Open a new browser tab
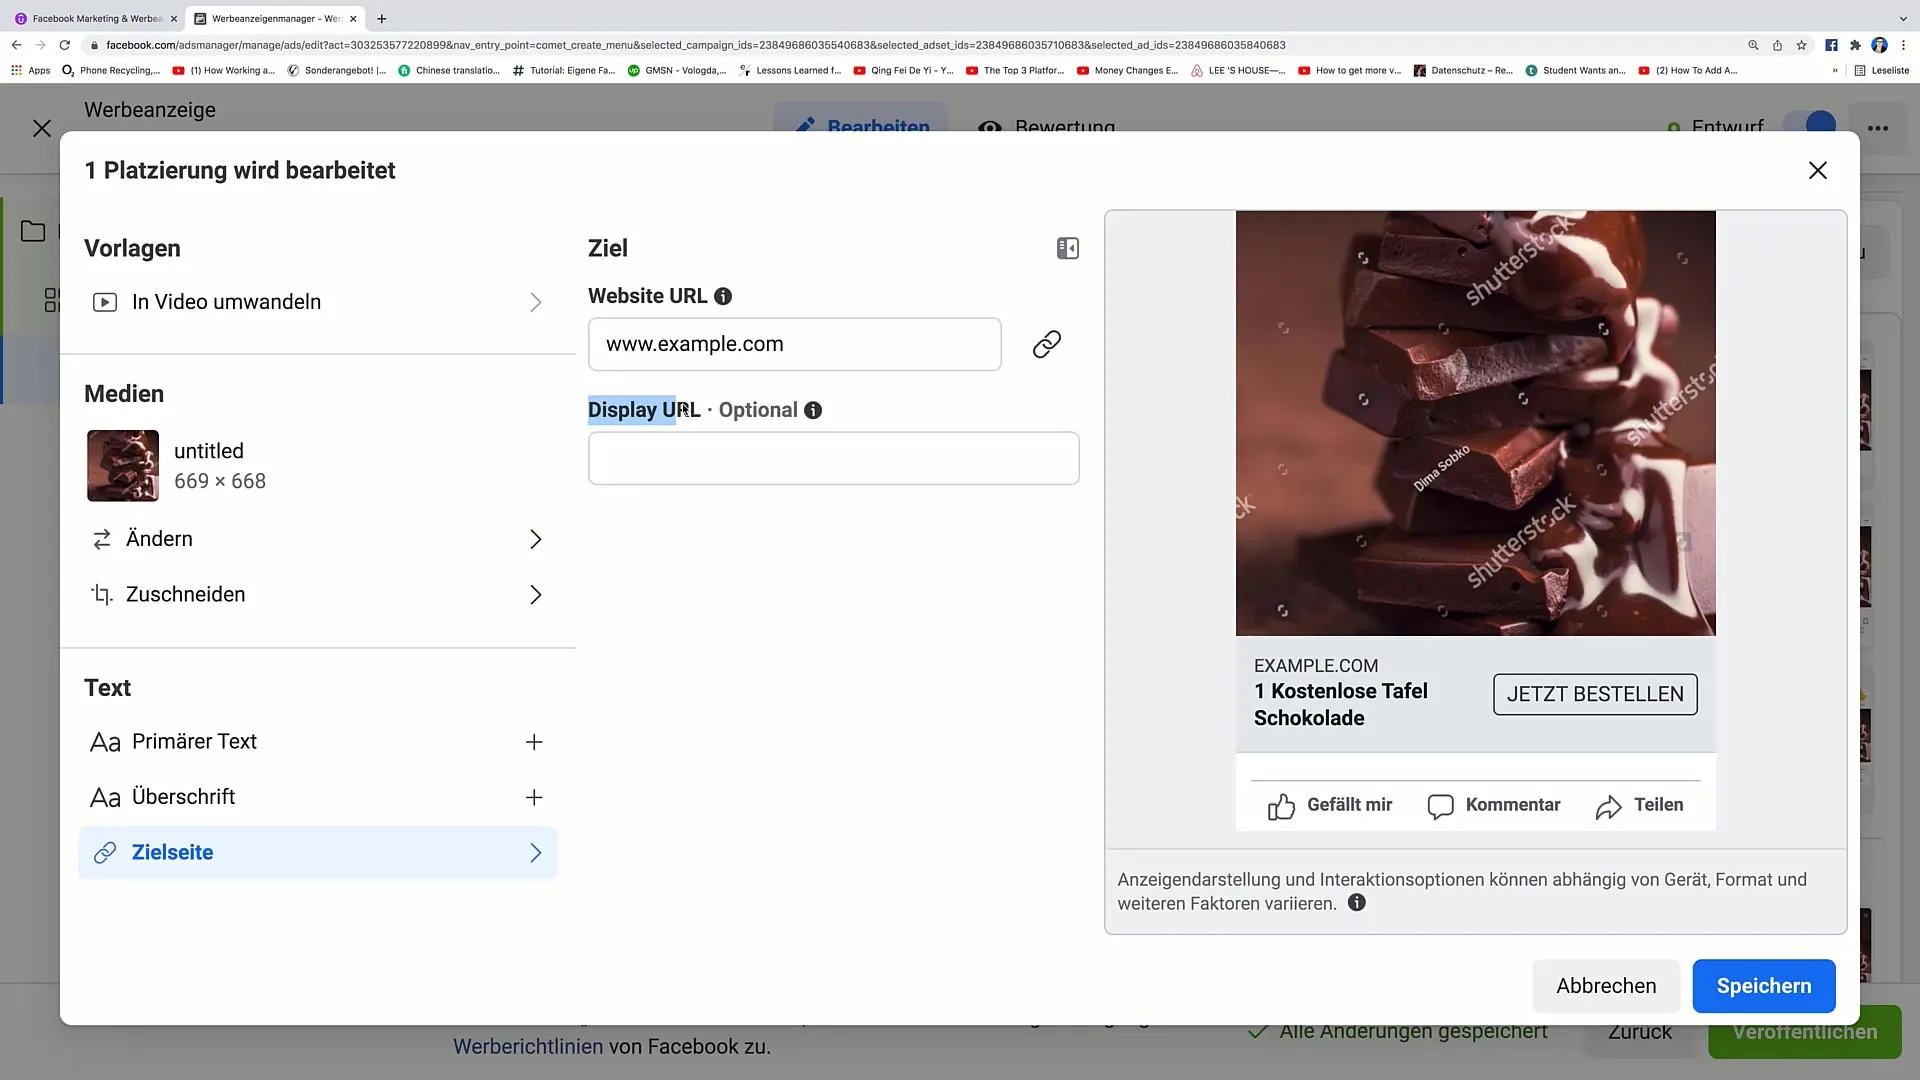1920x1080 pixels. pyautogui.click(x=381, y=18)
